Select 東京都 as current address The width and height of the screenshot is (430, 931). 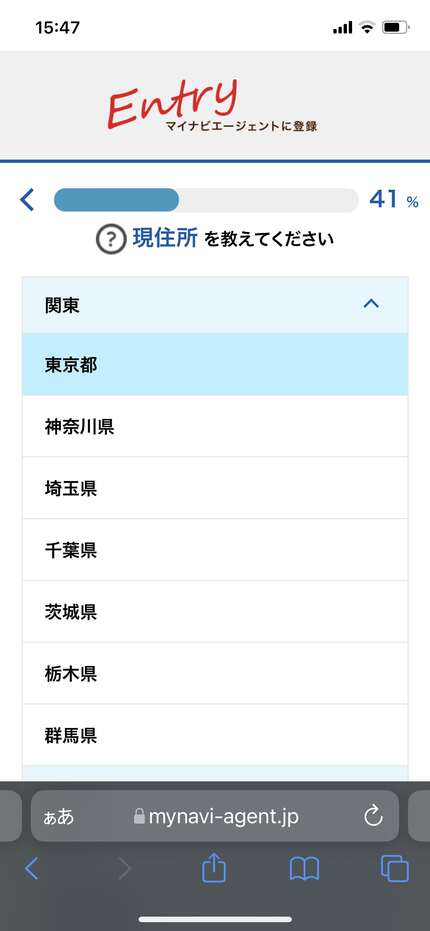click(215, 365)
